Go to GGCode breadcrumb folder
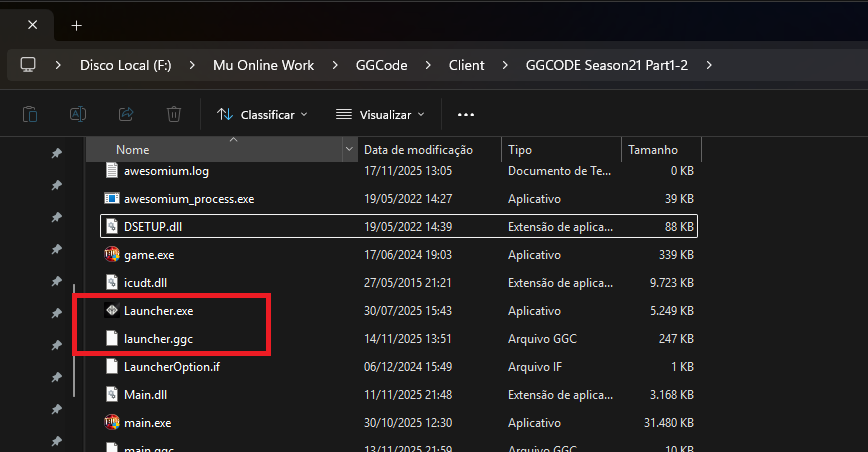The image size is (868, 452). tap(381, 65)
